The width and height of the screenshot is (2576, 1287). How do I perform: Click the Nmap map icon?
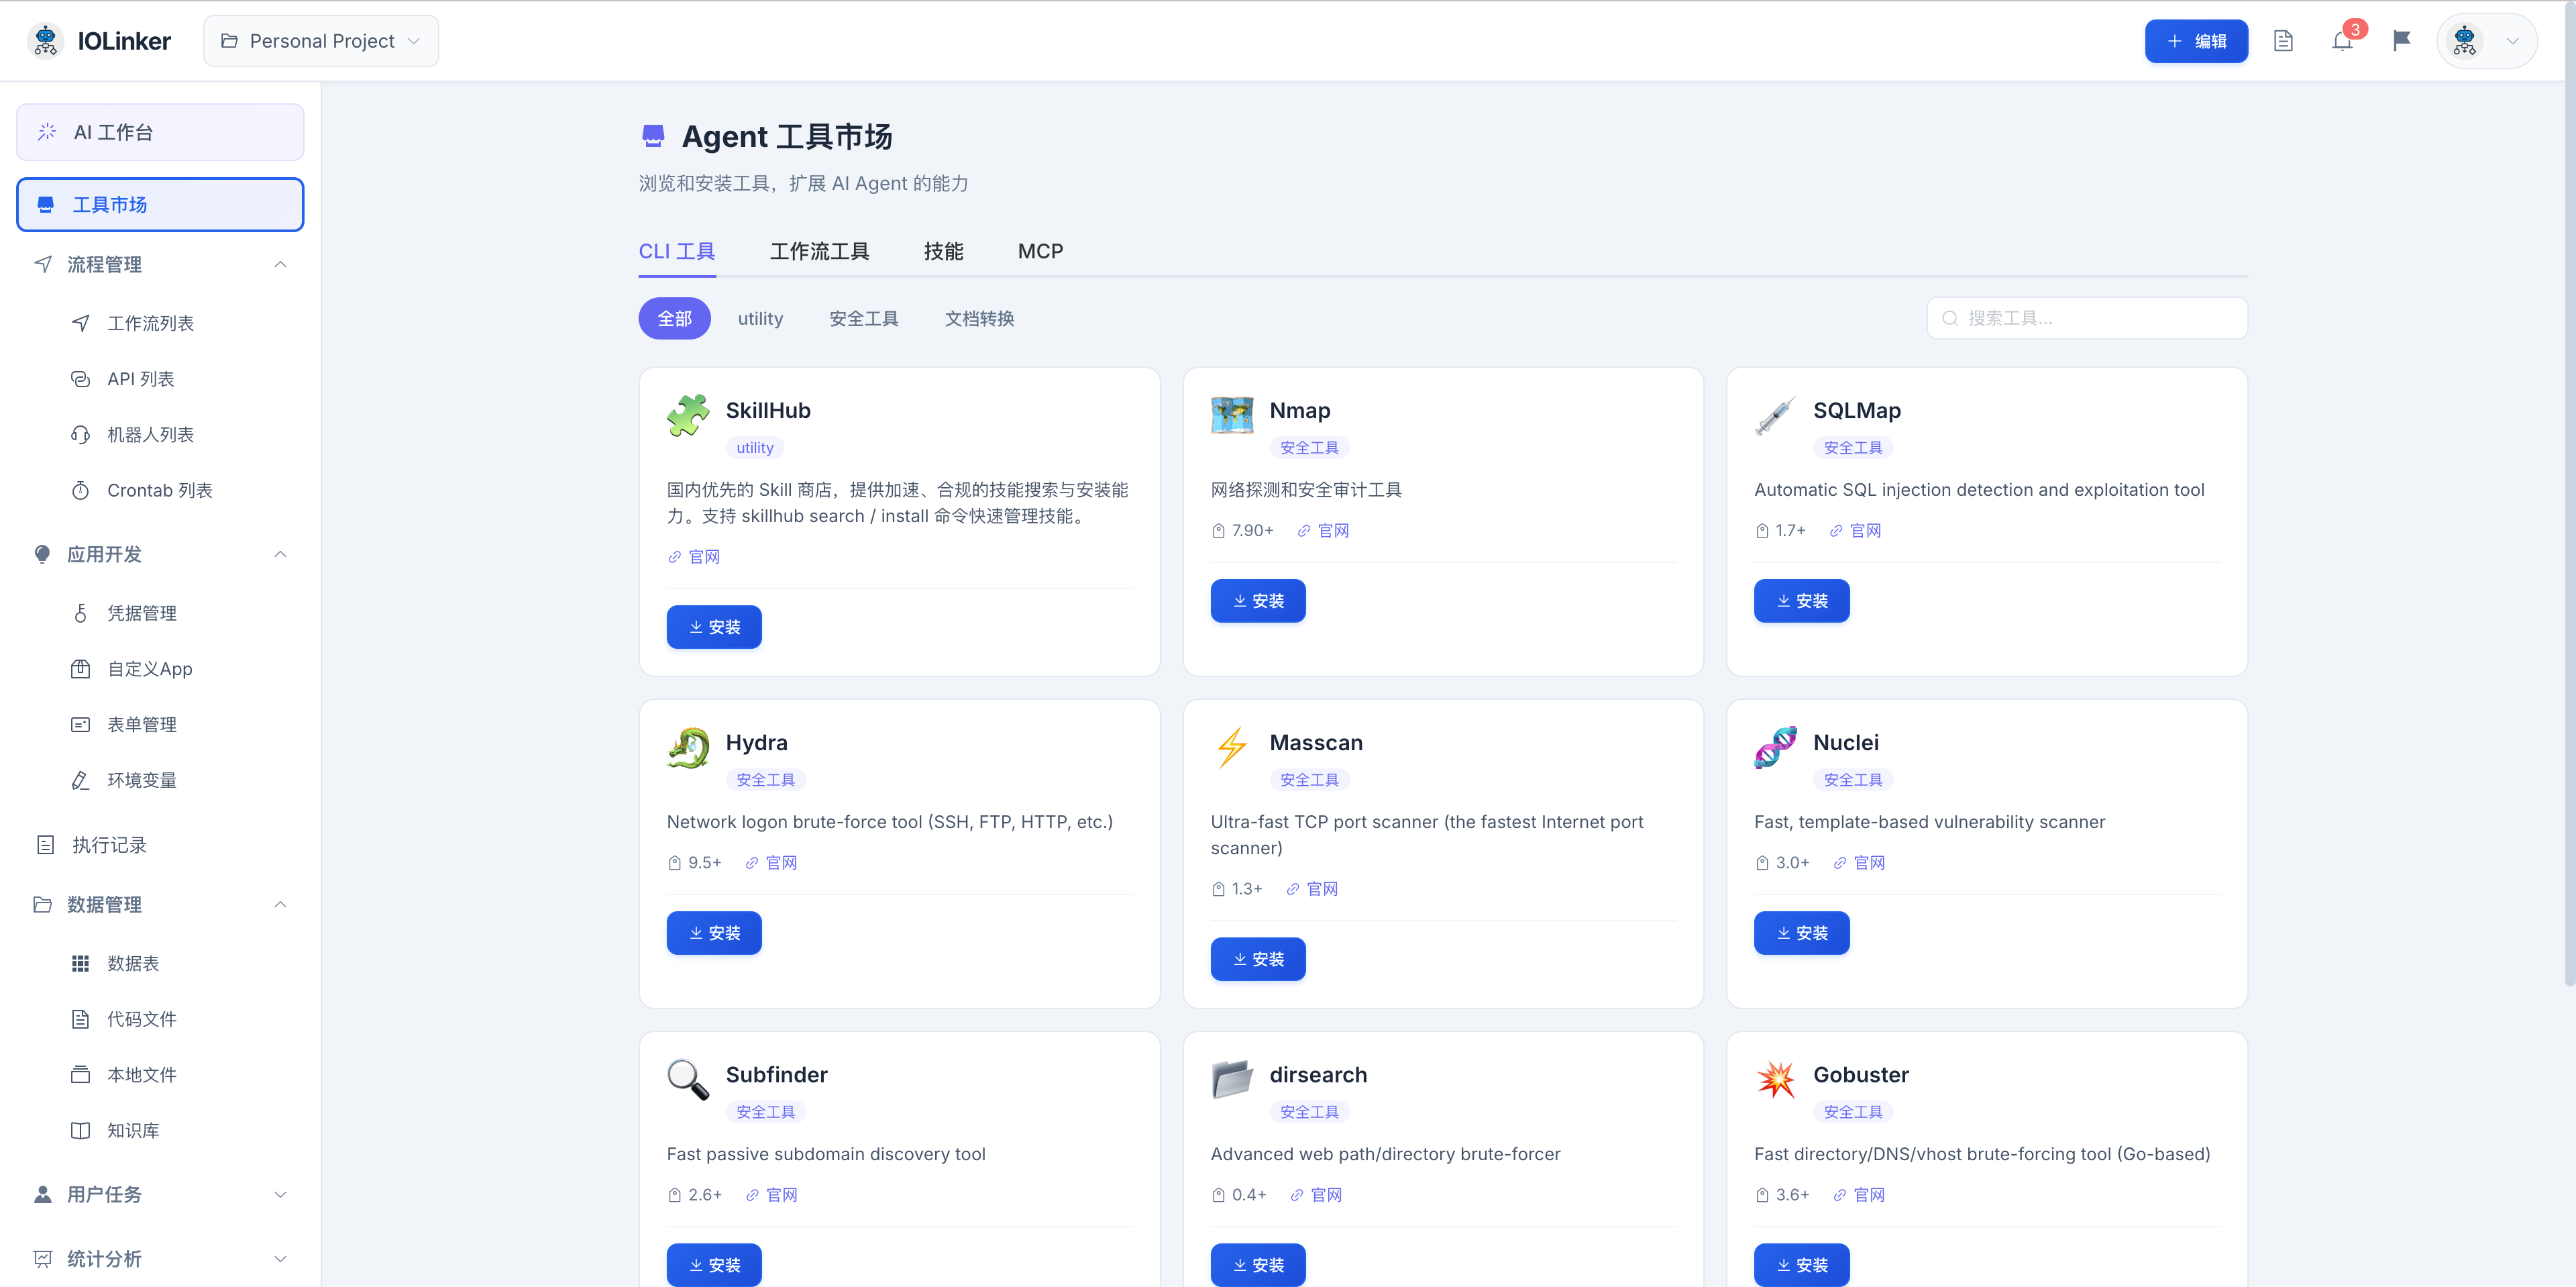tap(1232, 415)
